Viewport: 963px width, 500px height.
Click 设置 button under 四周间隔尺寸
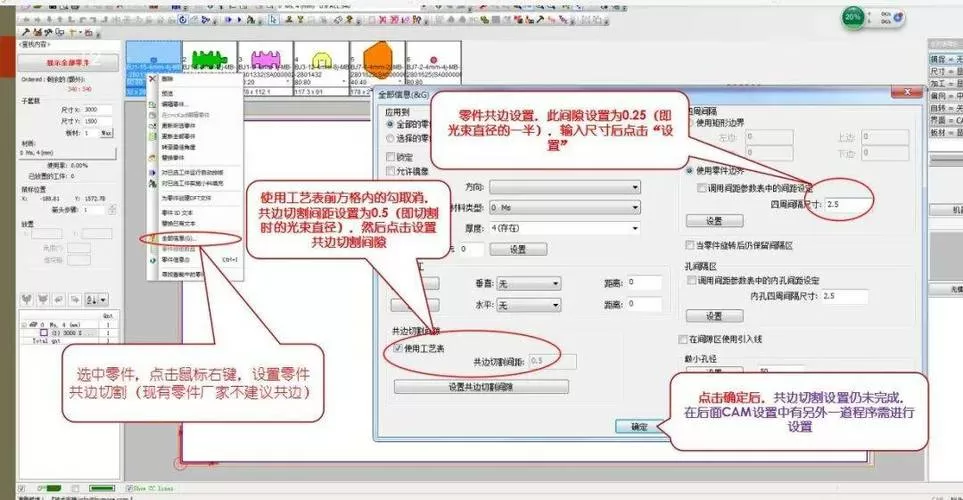[714, 221]
